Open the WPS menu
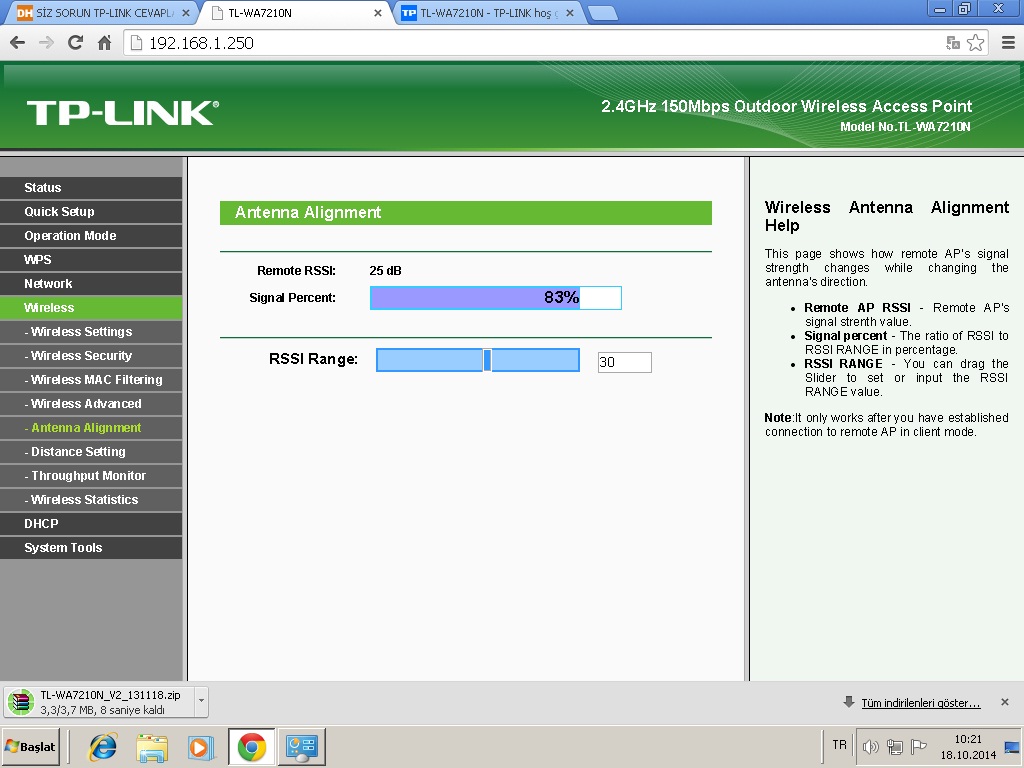 click(x=91, y=260)
